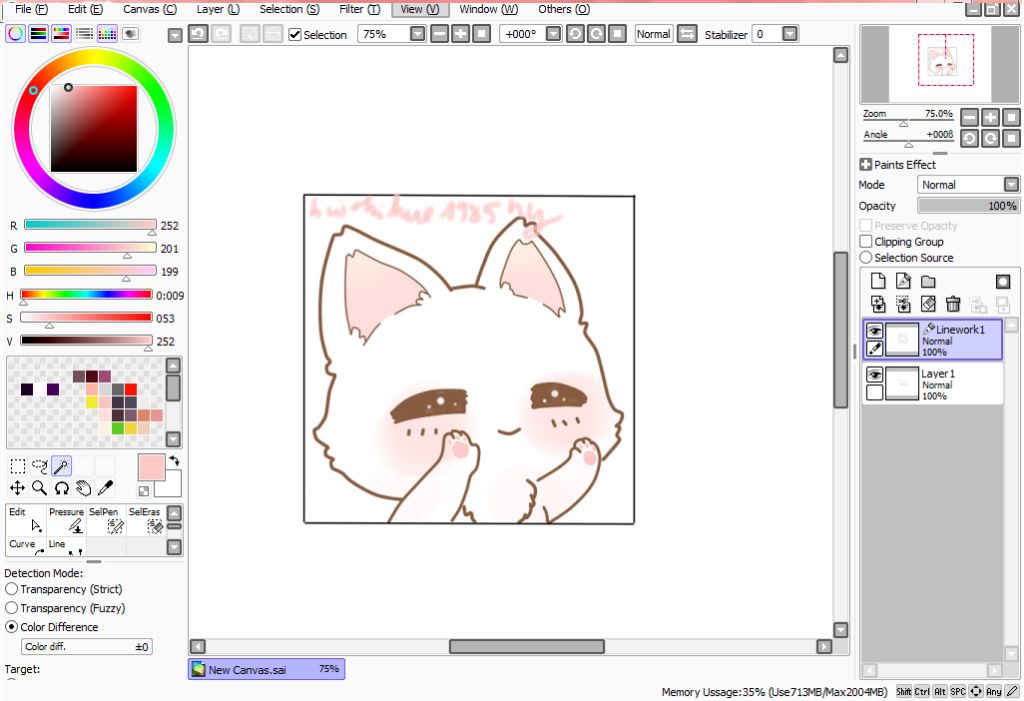Click the Color diff. value field
1024x701 pixels.
tap(87, 647)
